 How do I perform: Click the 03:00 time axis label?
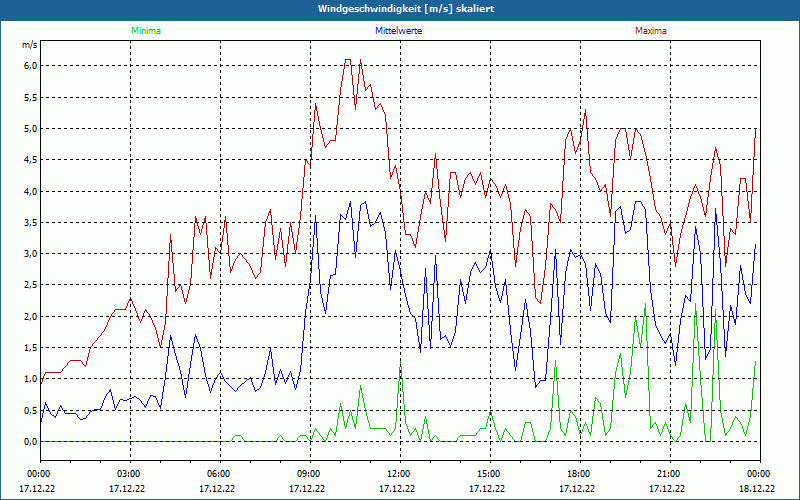(127, 474)
